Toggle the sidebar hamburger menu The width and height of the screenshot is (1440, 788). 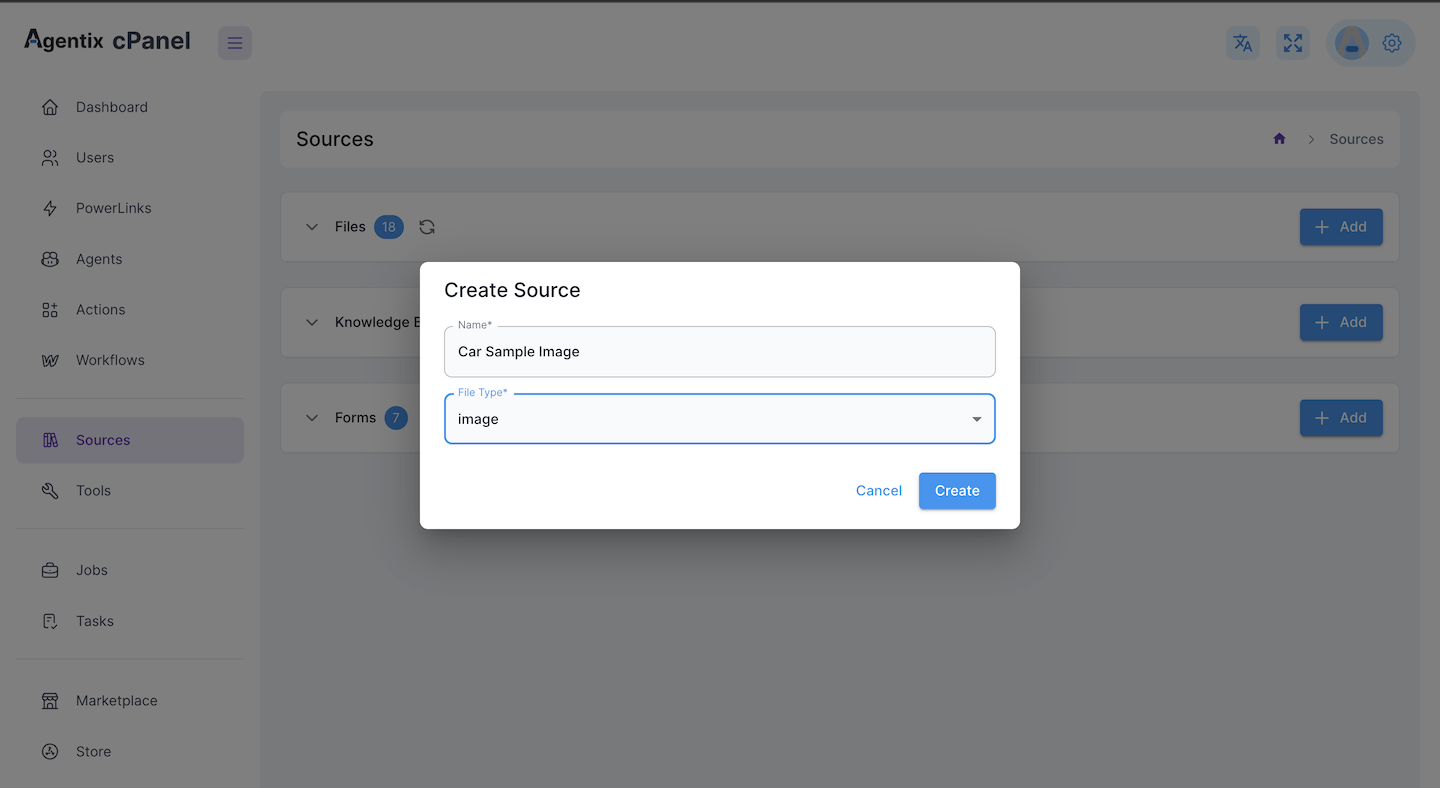(234, 43)
